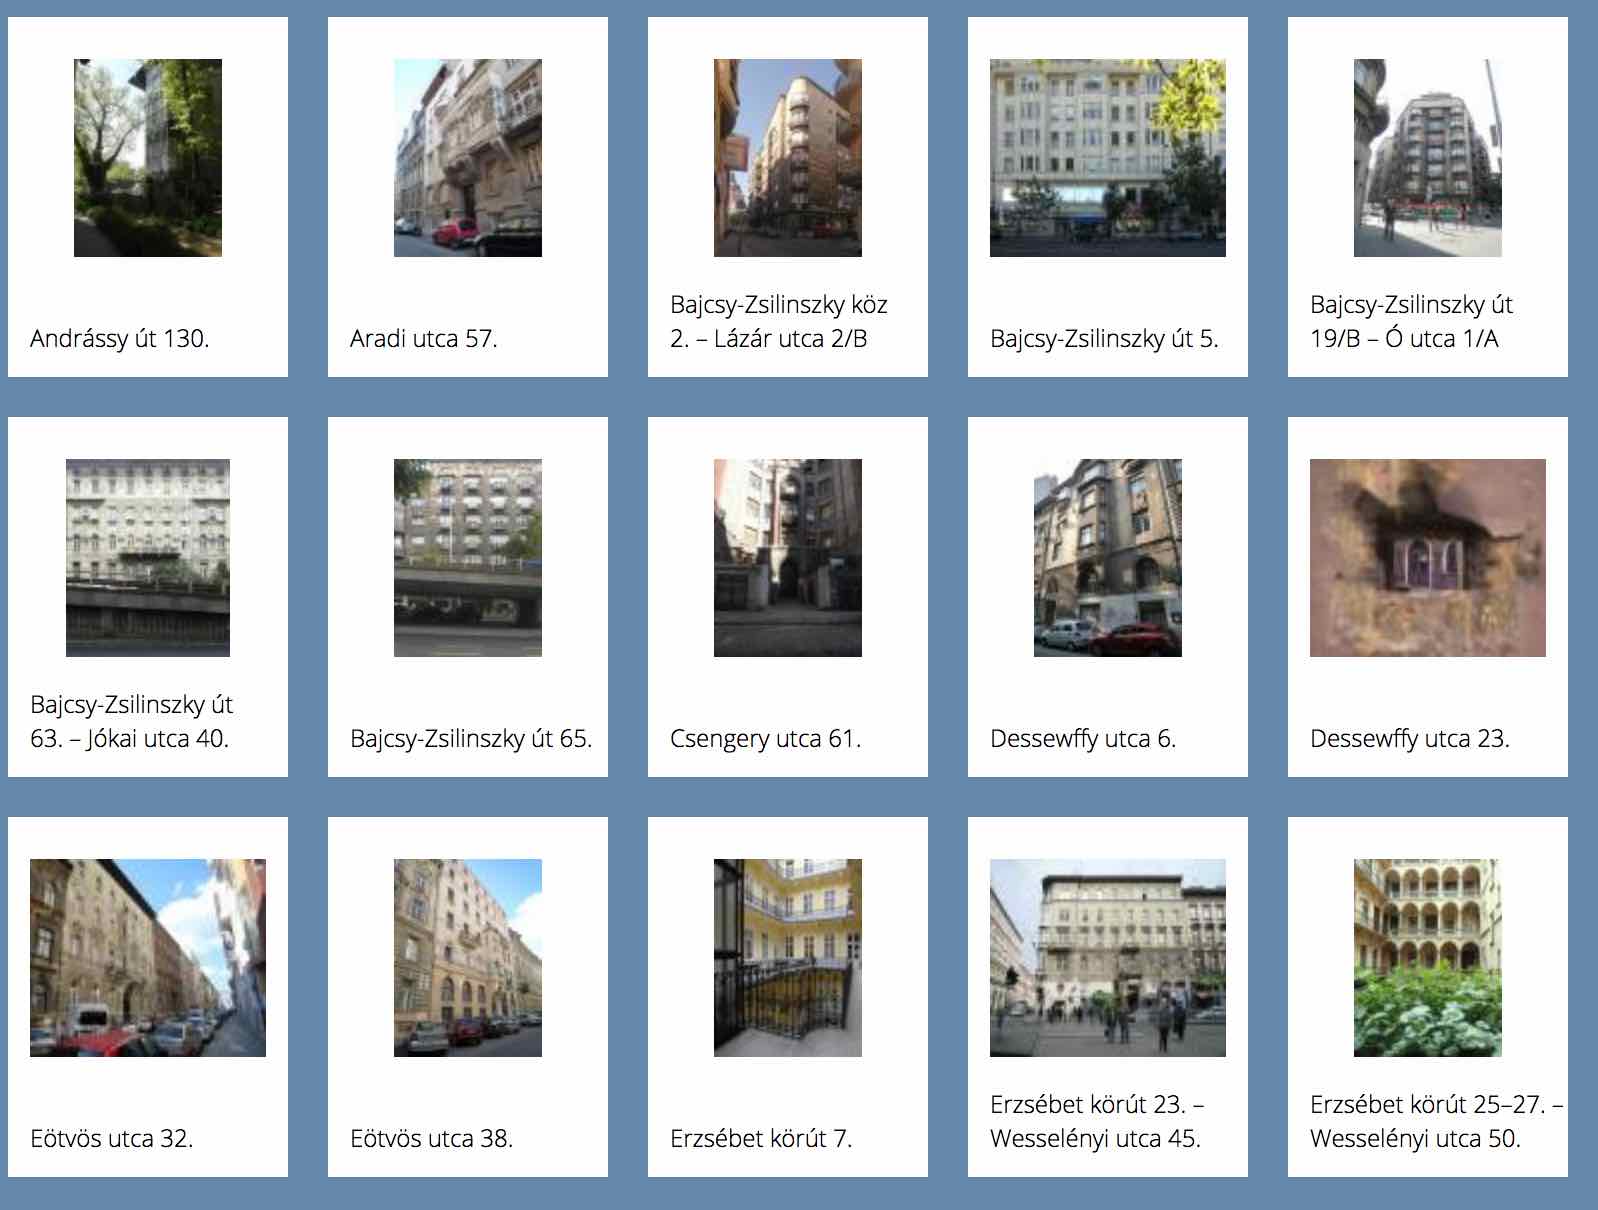Open the Bajcsy-Zsilinszky út 5. building photo
This screenshot has width=1598, height=1210.
(x=1108, y=158)
